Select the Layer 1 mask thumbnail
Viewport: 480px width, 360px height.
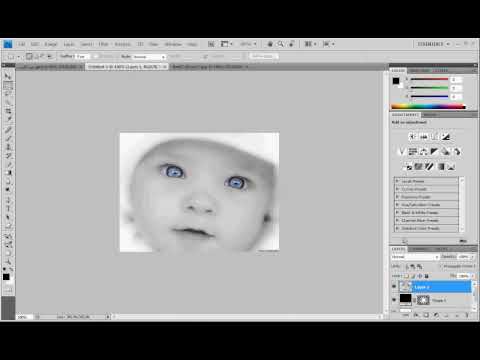[x=423, y=300]
